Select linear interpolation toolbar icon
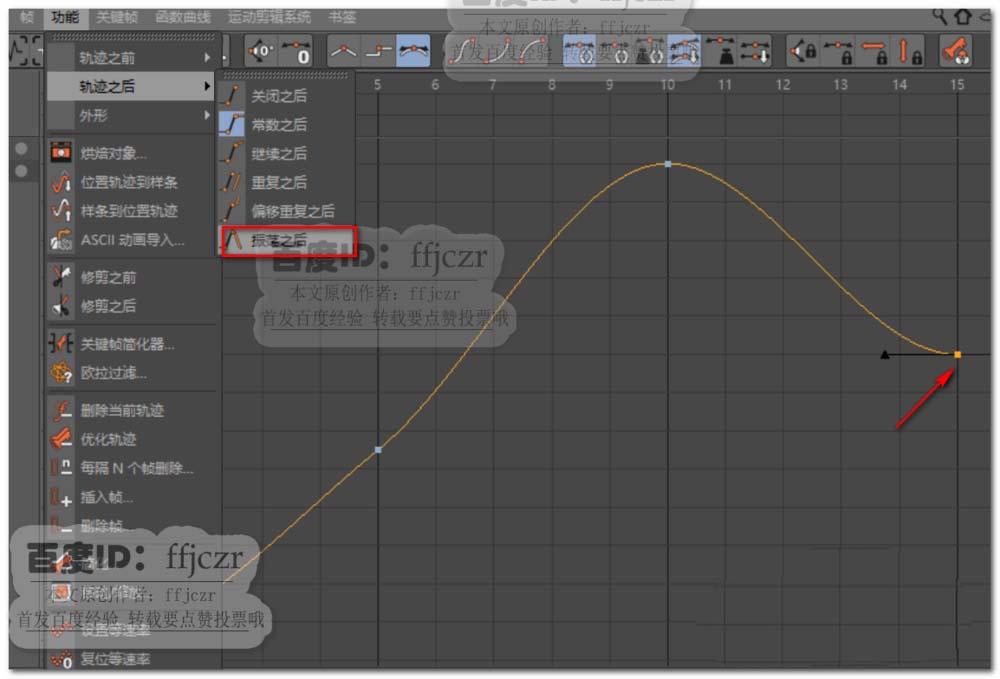Screen dimensions: 1000x679 pyautogui.click(x=343, y=51)
